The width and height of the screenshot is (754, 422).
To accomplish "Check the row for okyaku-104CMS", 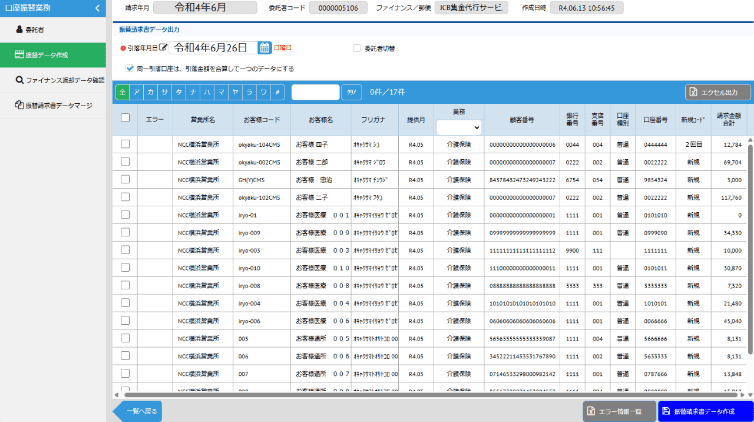I will click(126, 144).
